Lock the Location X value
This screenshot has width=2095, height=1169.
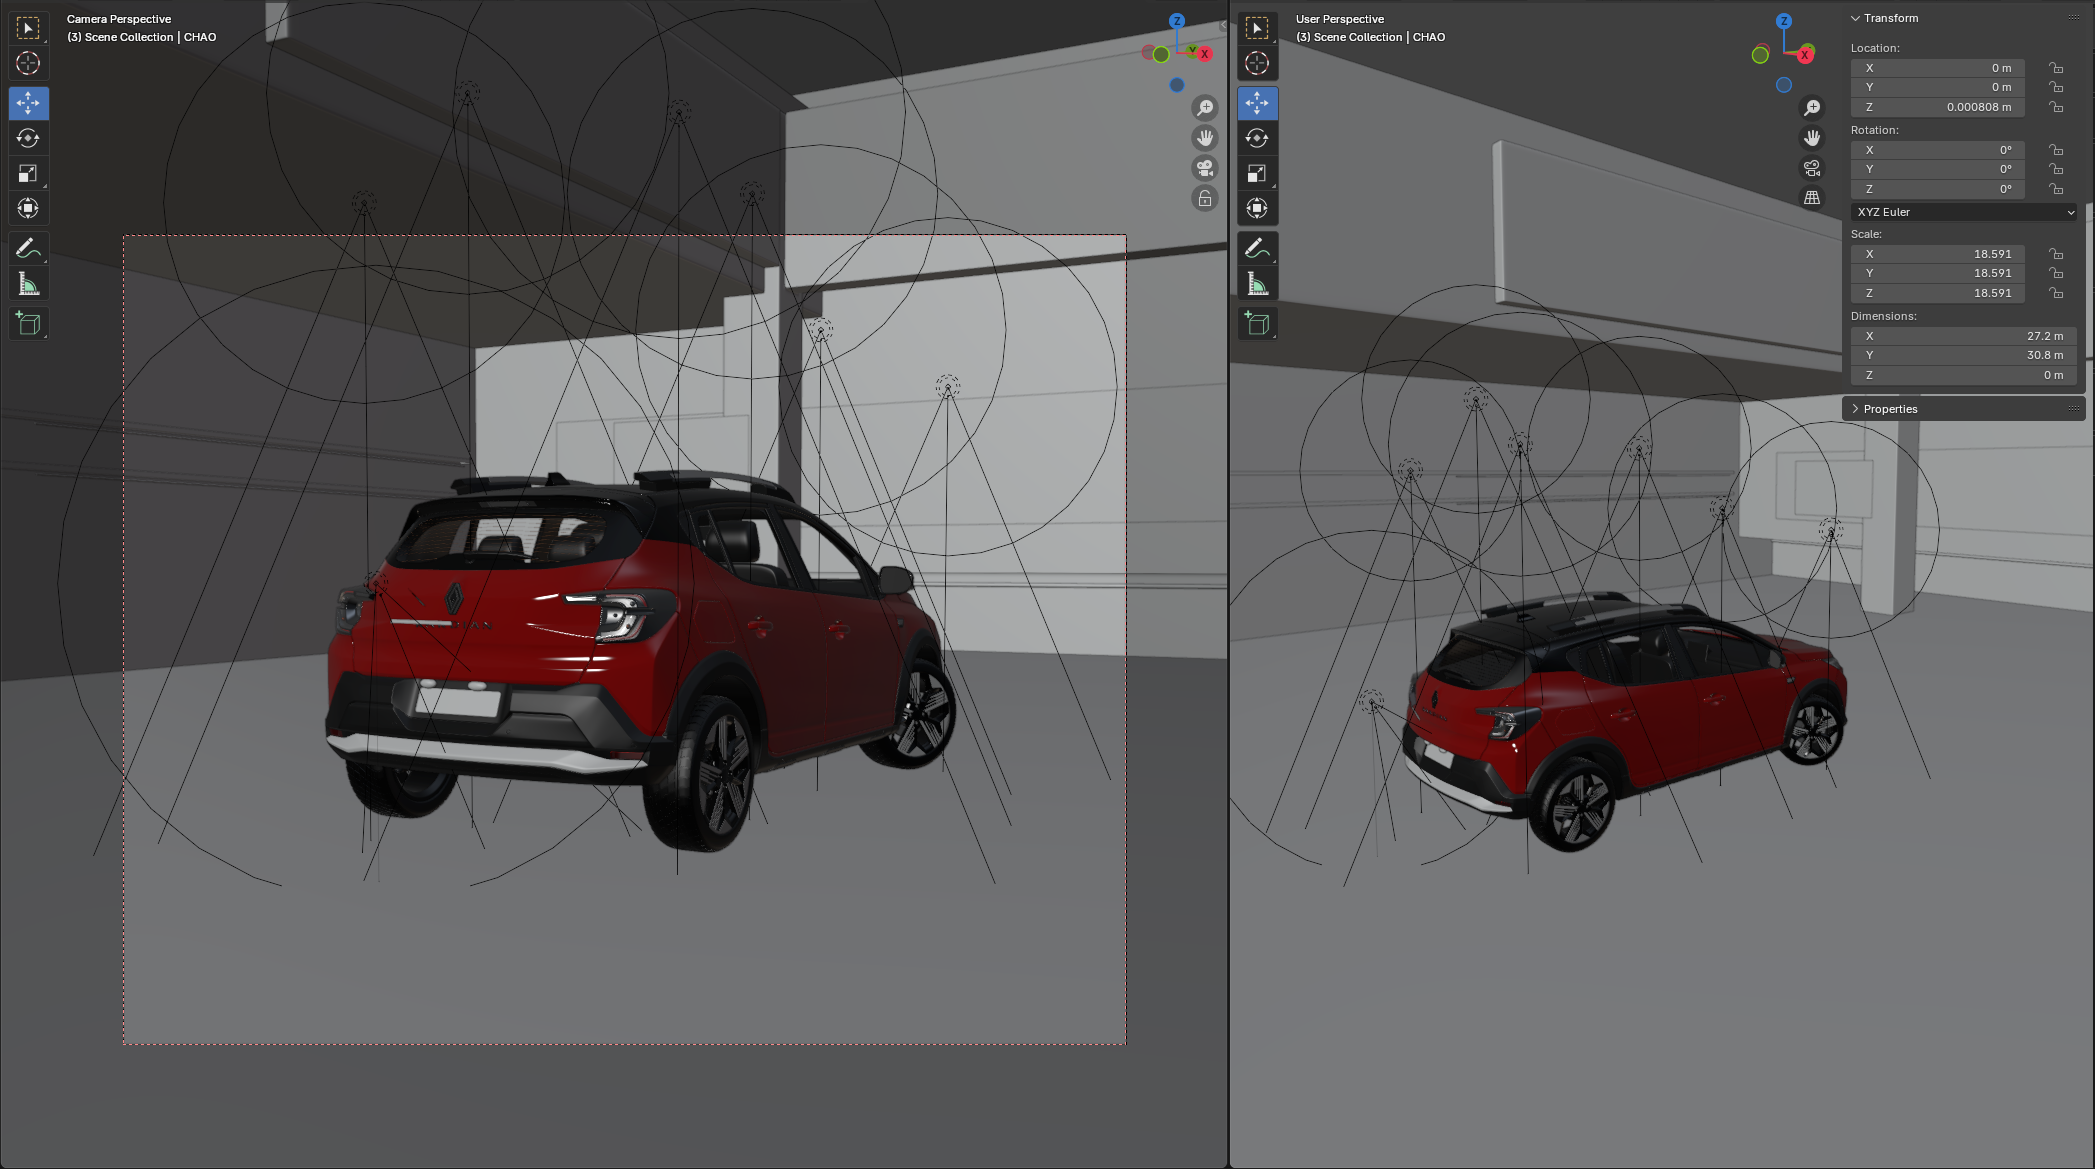2056,68
